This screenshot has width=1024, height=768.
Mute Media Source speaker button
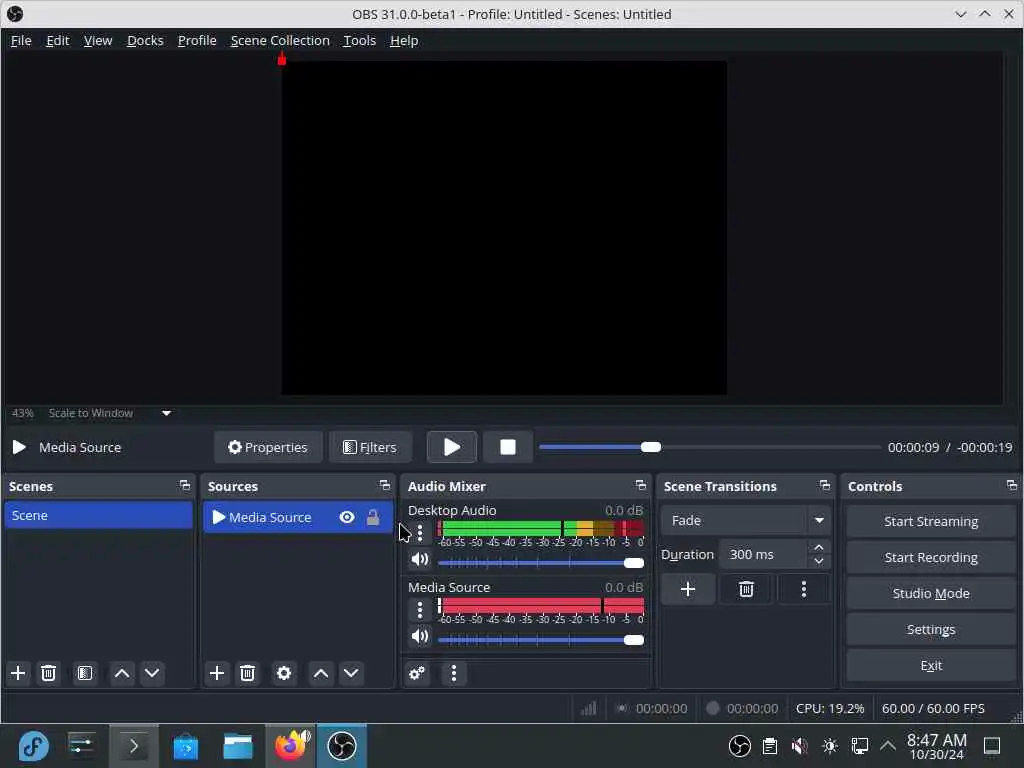[x=420, y=637]
